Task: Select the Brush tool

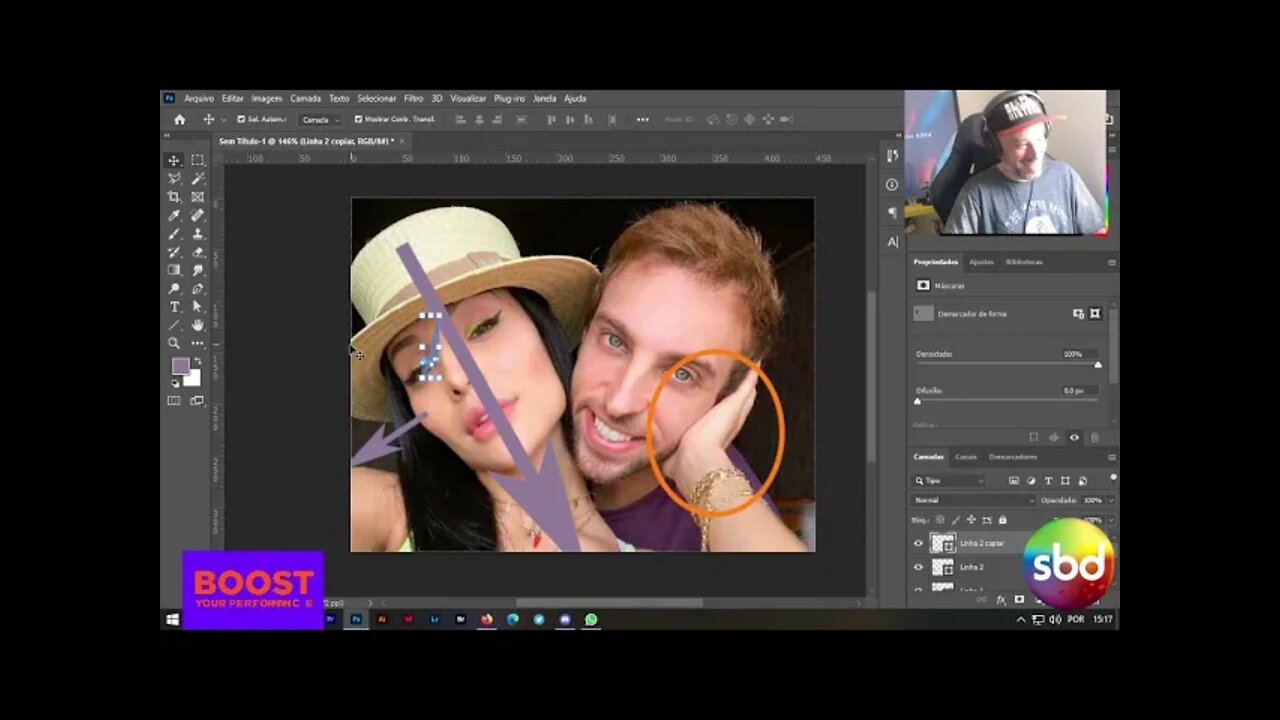Action: point(174,234)
